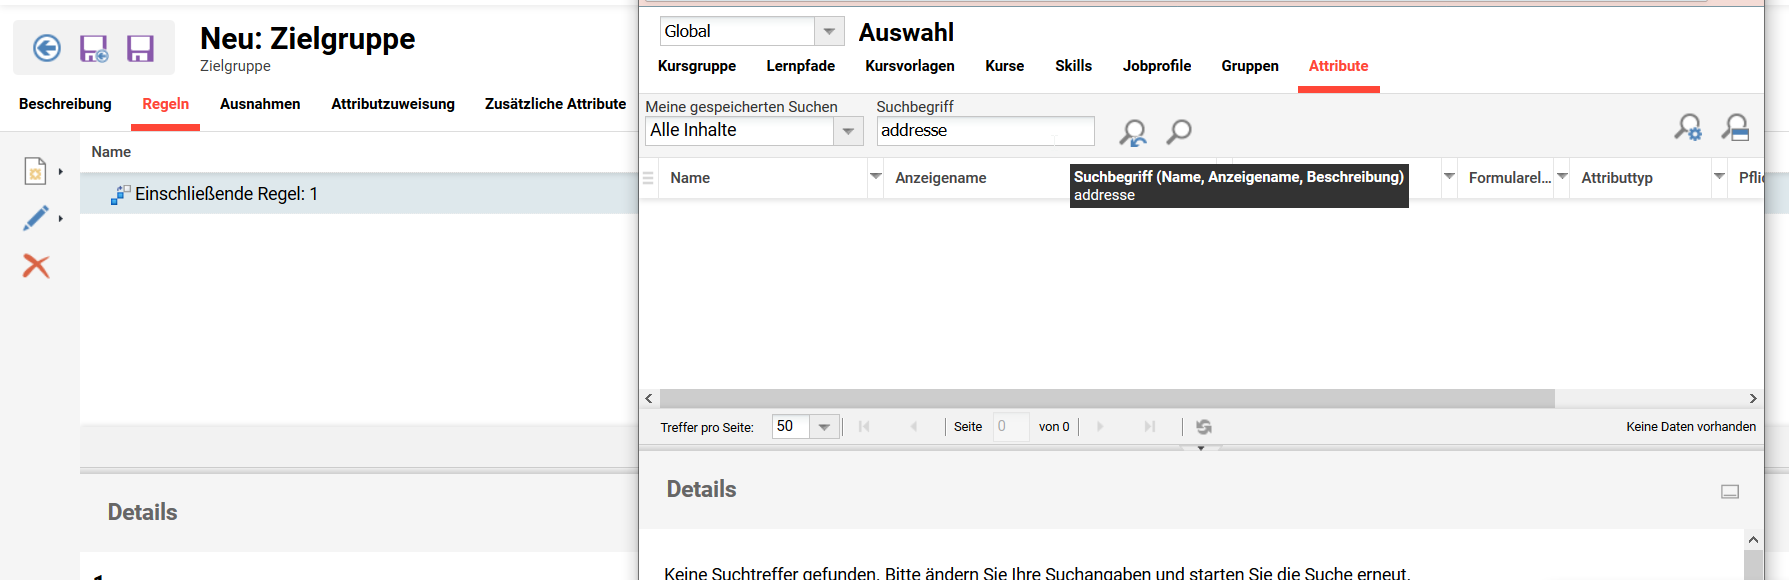Select the Einschließende Regel: 1 row
This screenshot has width=1789, height=580.
tap(226, 194)
